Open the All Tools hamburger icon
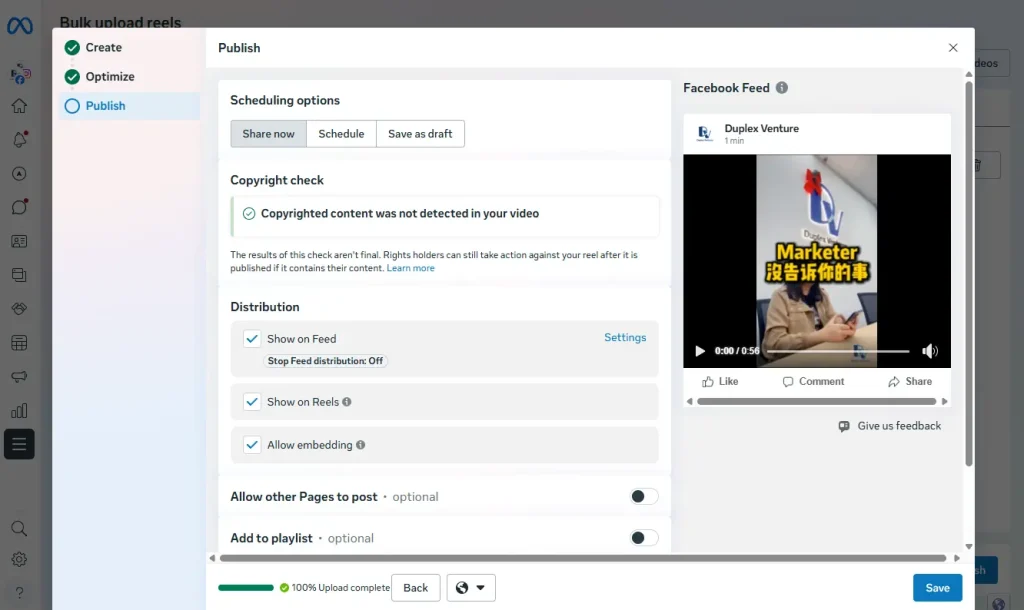 [x=19, y=444]
